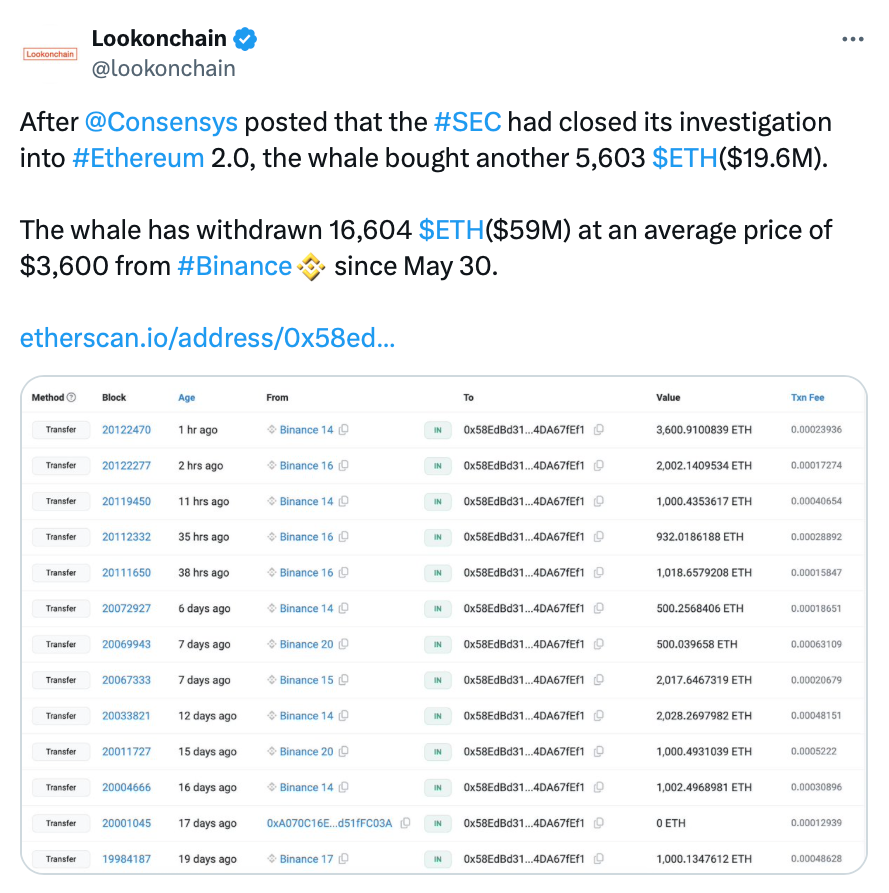Viewport: 889px width, 893px height.
Task: Click the Lookonchain profile avatar logo
Action: pos(50,54)
